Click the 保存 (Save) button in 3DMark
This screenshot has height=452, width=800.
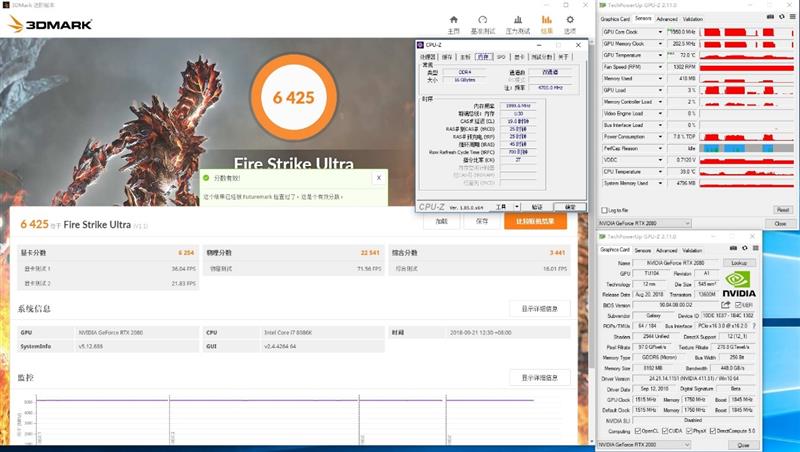482,221
